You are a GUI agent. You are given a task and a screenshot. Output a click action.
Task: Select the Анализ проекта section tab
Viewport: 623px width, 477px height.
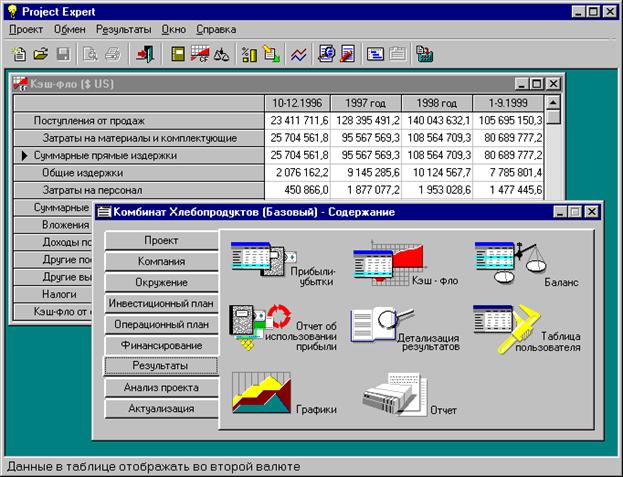coord(160,387)
